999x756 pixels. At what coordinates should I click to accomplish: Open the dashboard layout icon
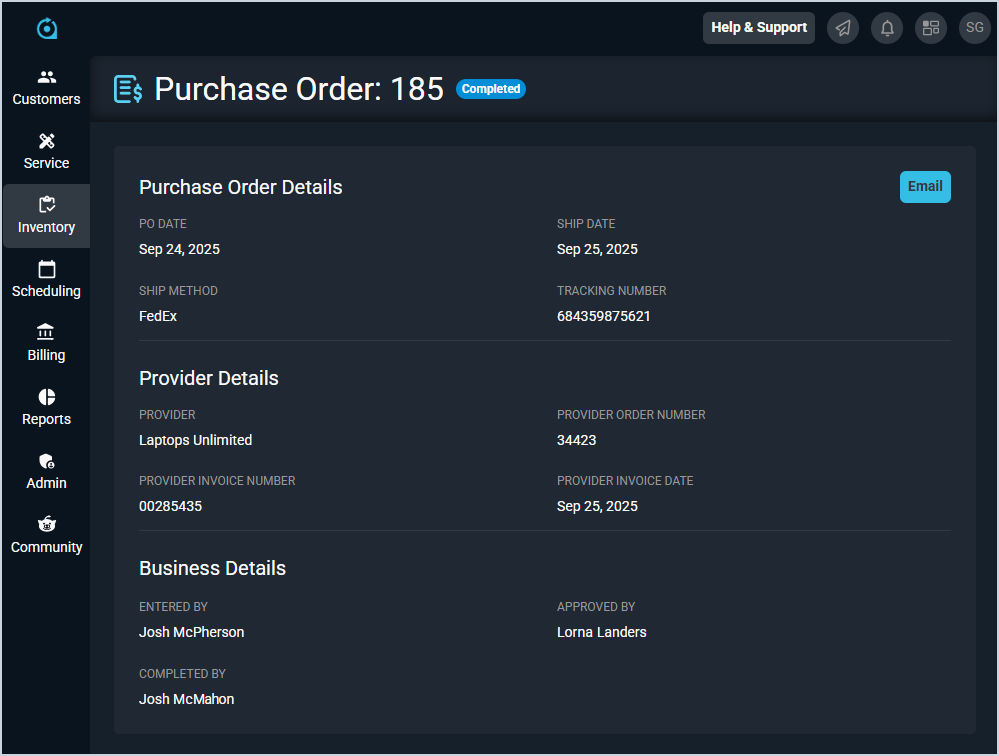tap(931, 28)
